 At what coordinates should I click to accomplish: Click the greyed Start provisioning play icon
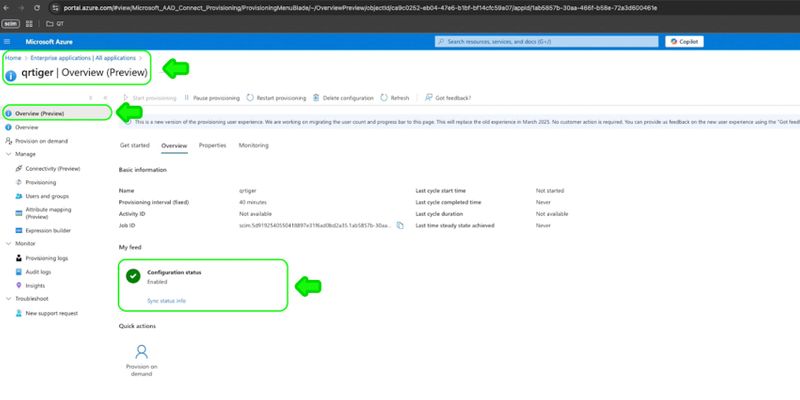pos(126,97)
